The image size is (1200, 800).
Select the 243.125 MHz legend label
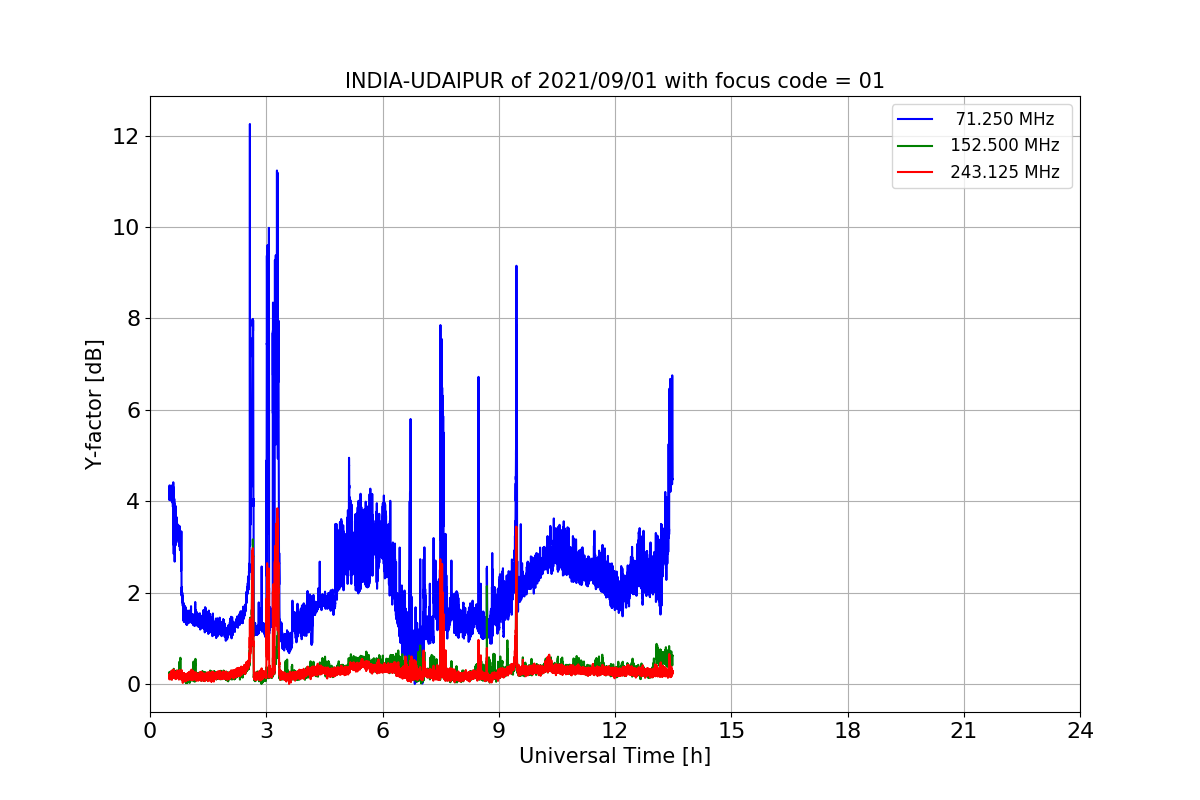[x=1005, y=172]
